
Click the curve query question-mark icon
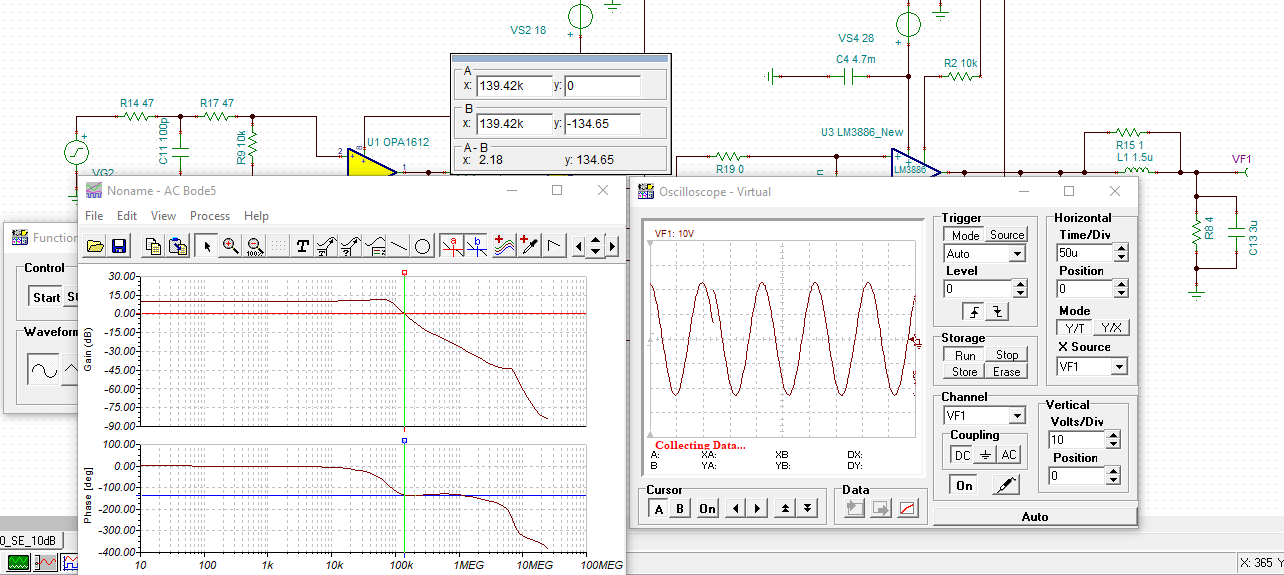(351, 245)
